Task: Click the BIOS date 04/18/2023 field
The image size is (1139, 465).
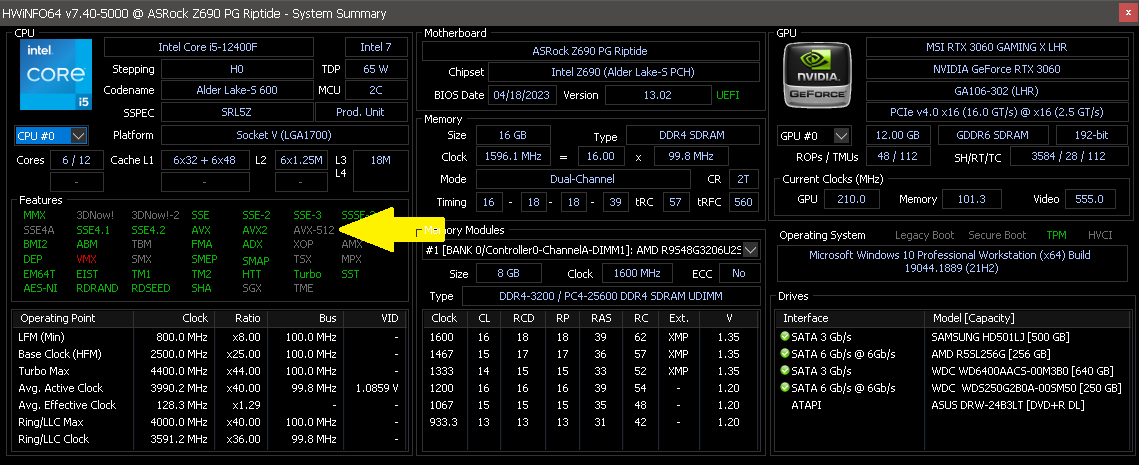Action: click(x=524, y=95)
